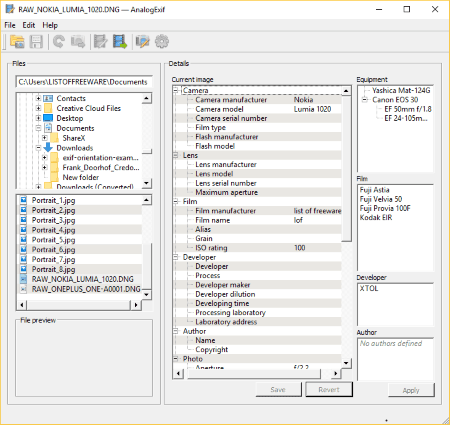The image size is (450, 425).
Task: Select Portrait_3.jpg in file list
Action: coord(53,220)
